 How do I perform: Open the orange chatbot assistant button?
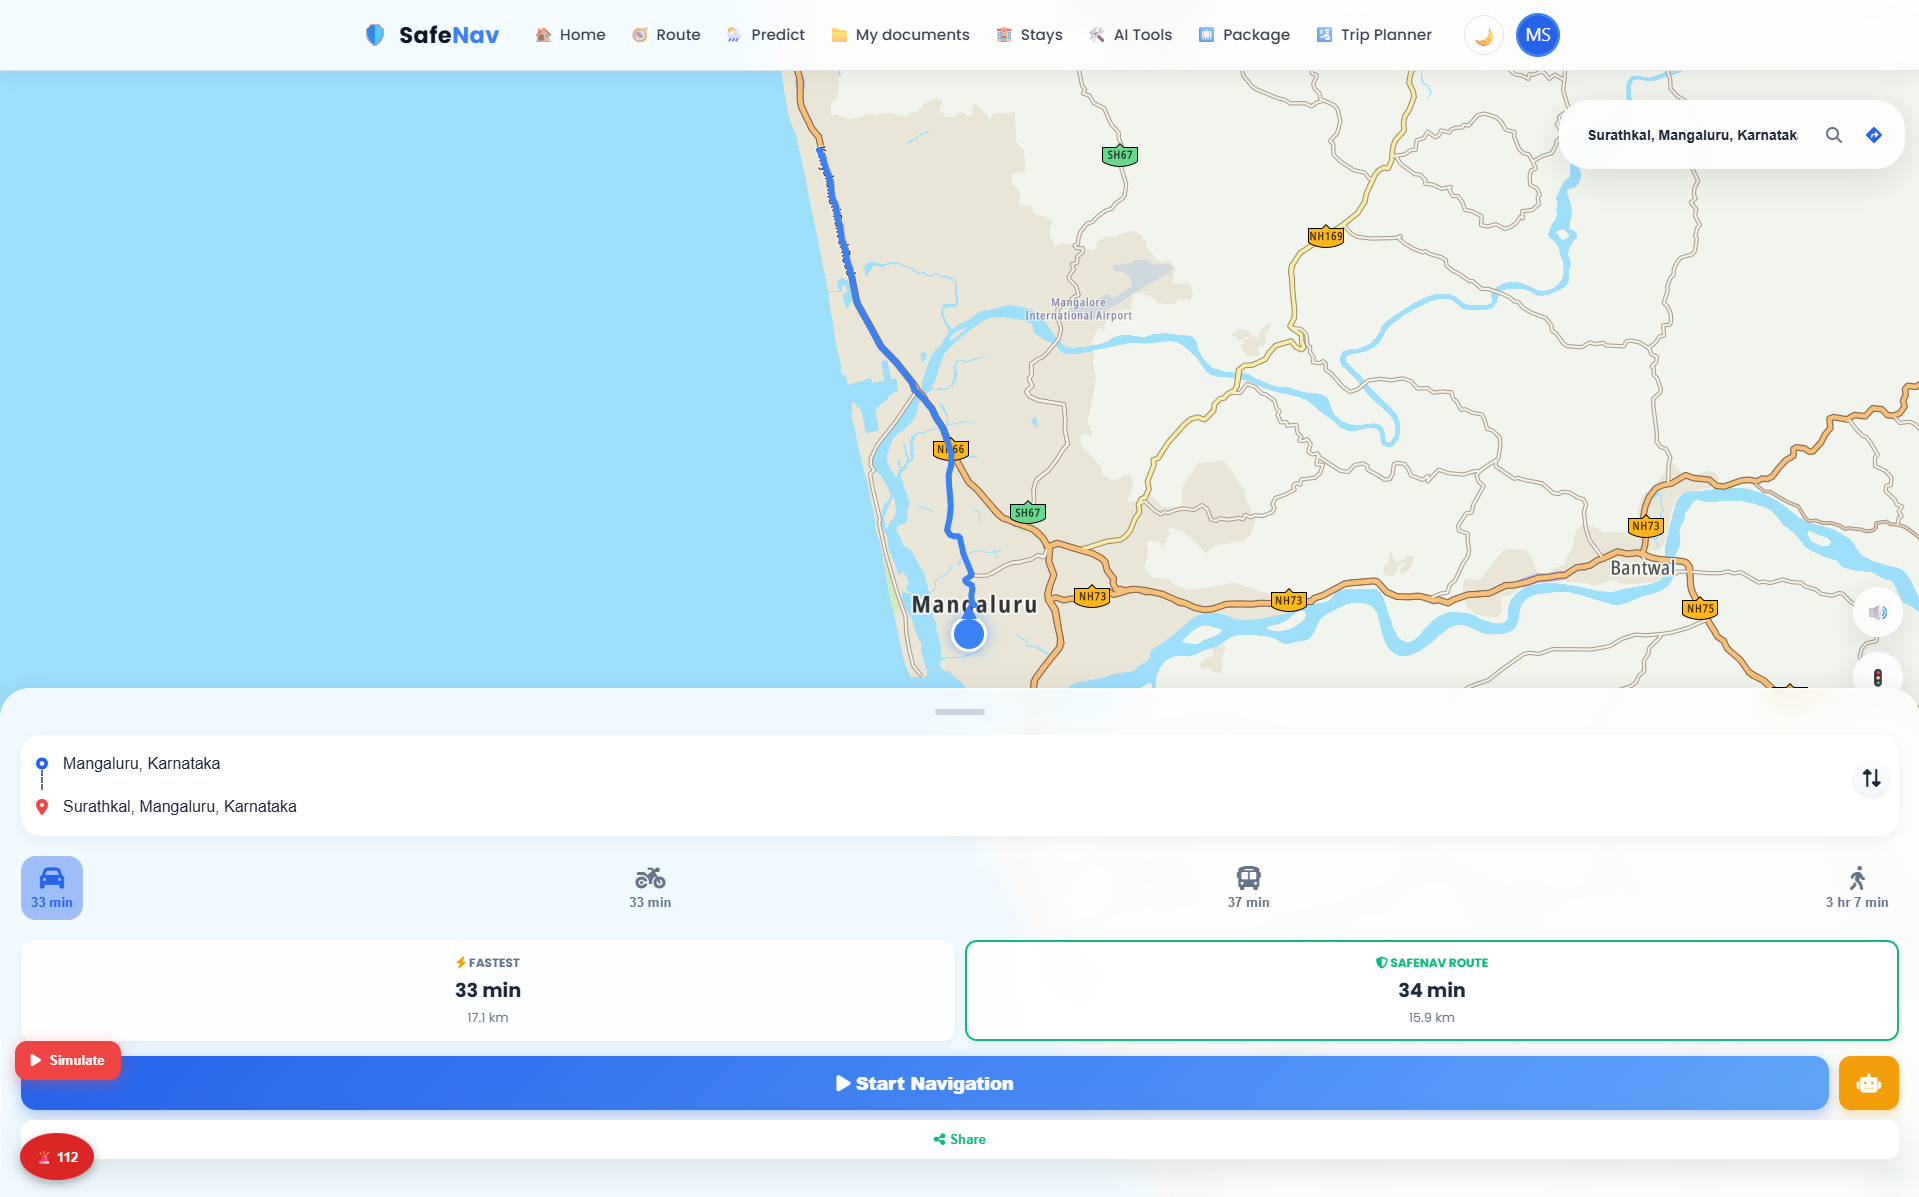1868,1084
